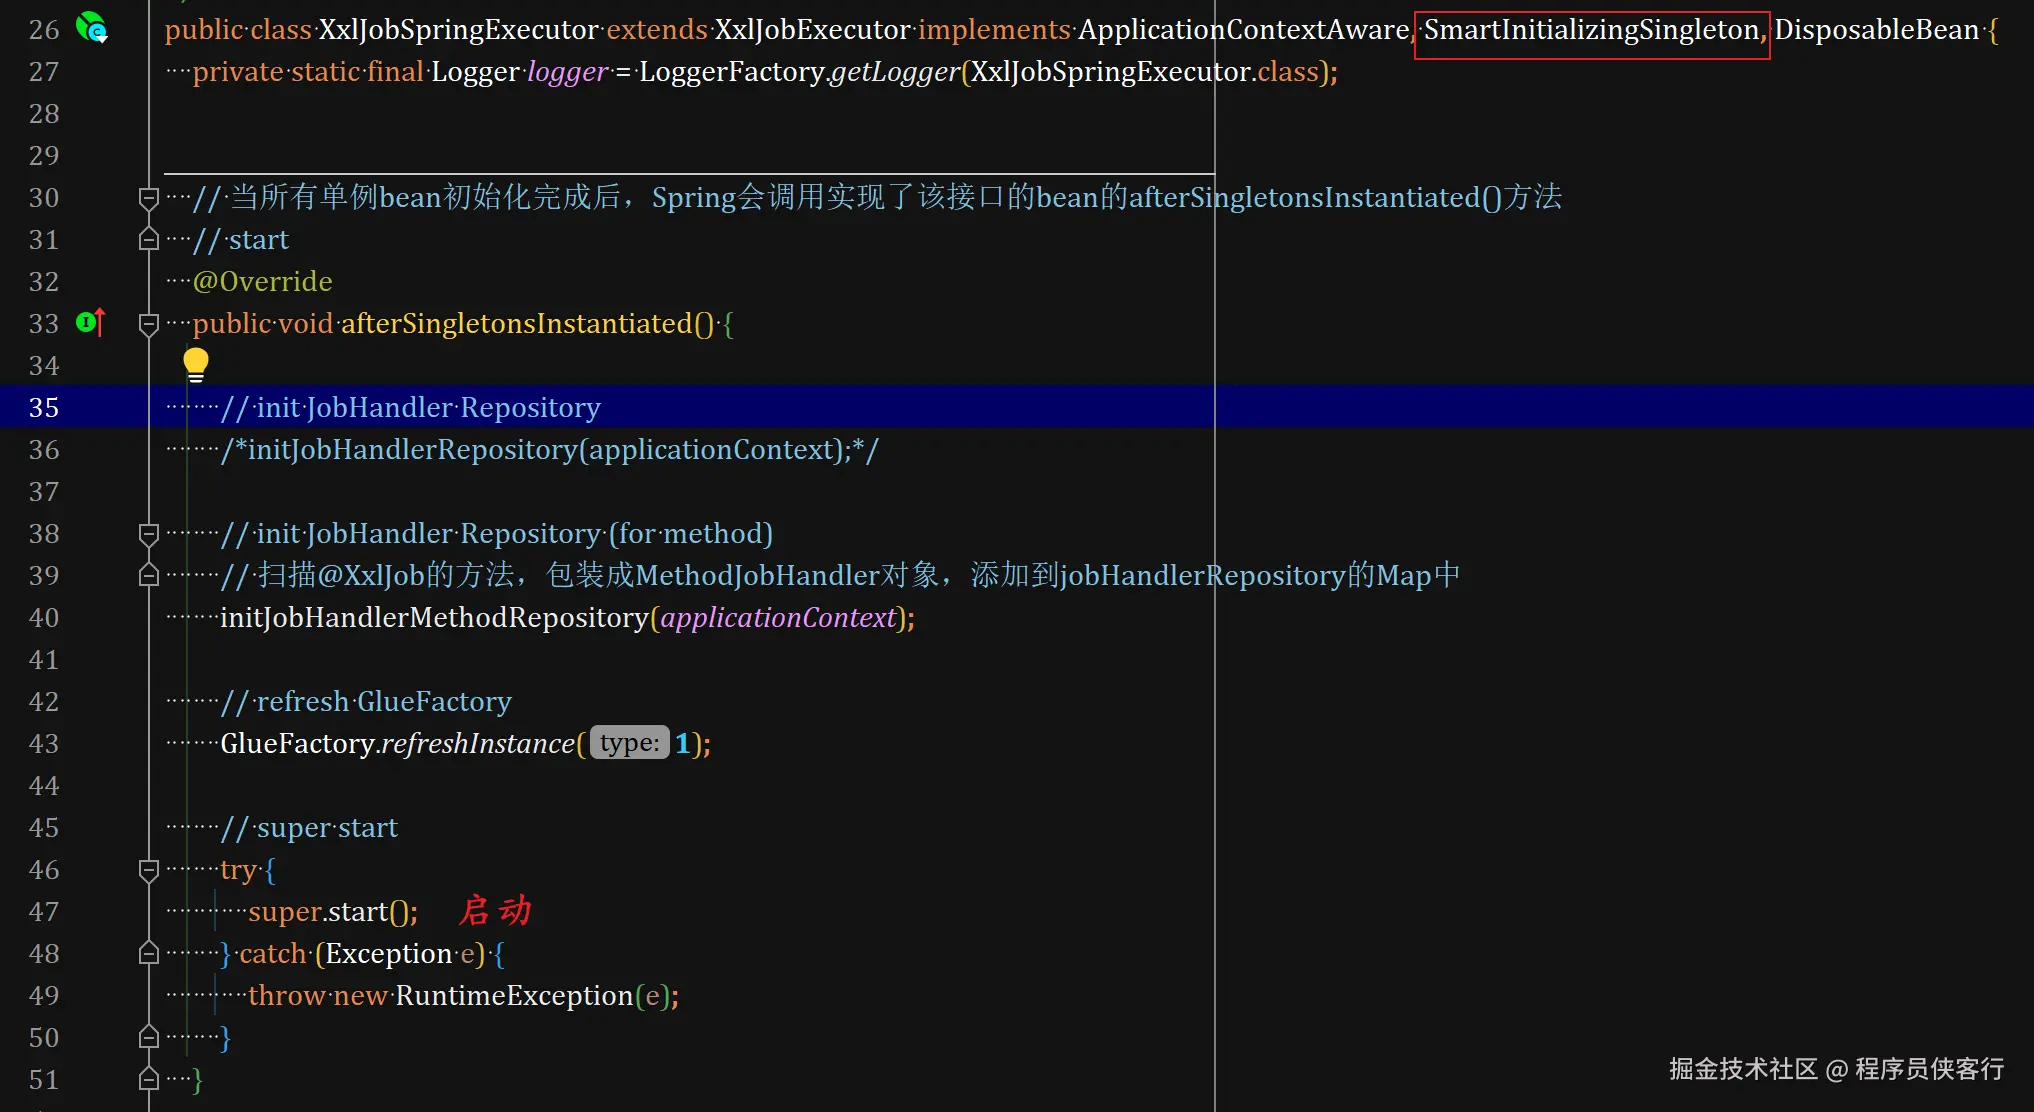Click line number 35 in the gutter

coord(44,408)
